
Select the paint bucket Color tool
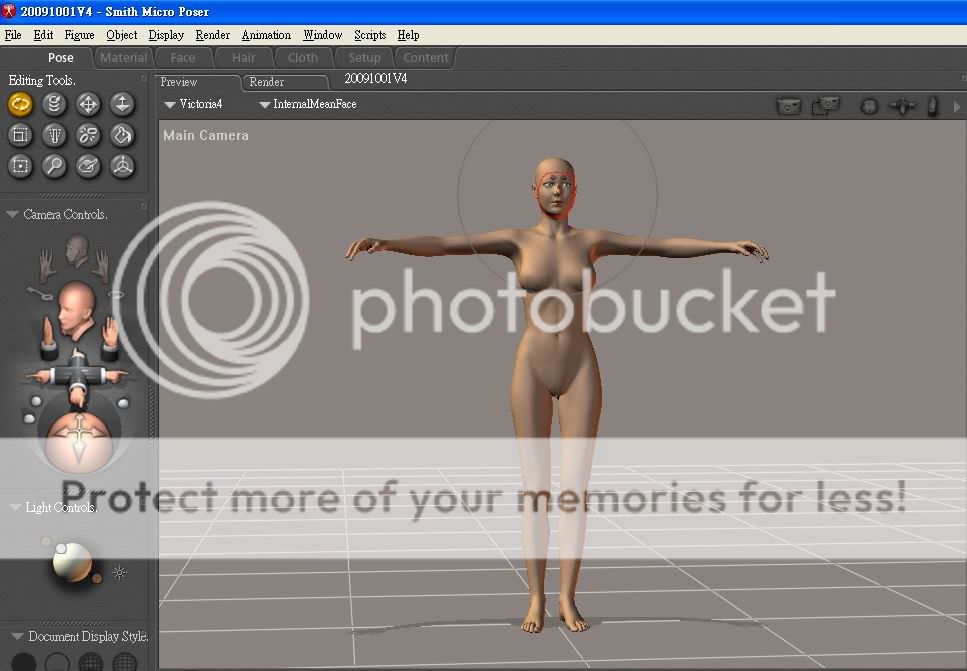tap(122, 135)
